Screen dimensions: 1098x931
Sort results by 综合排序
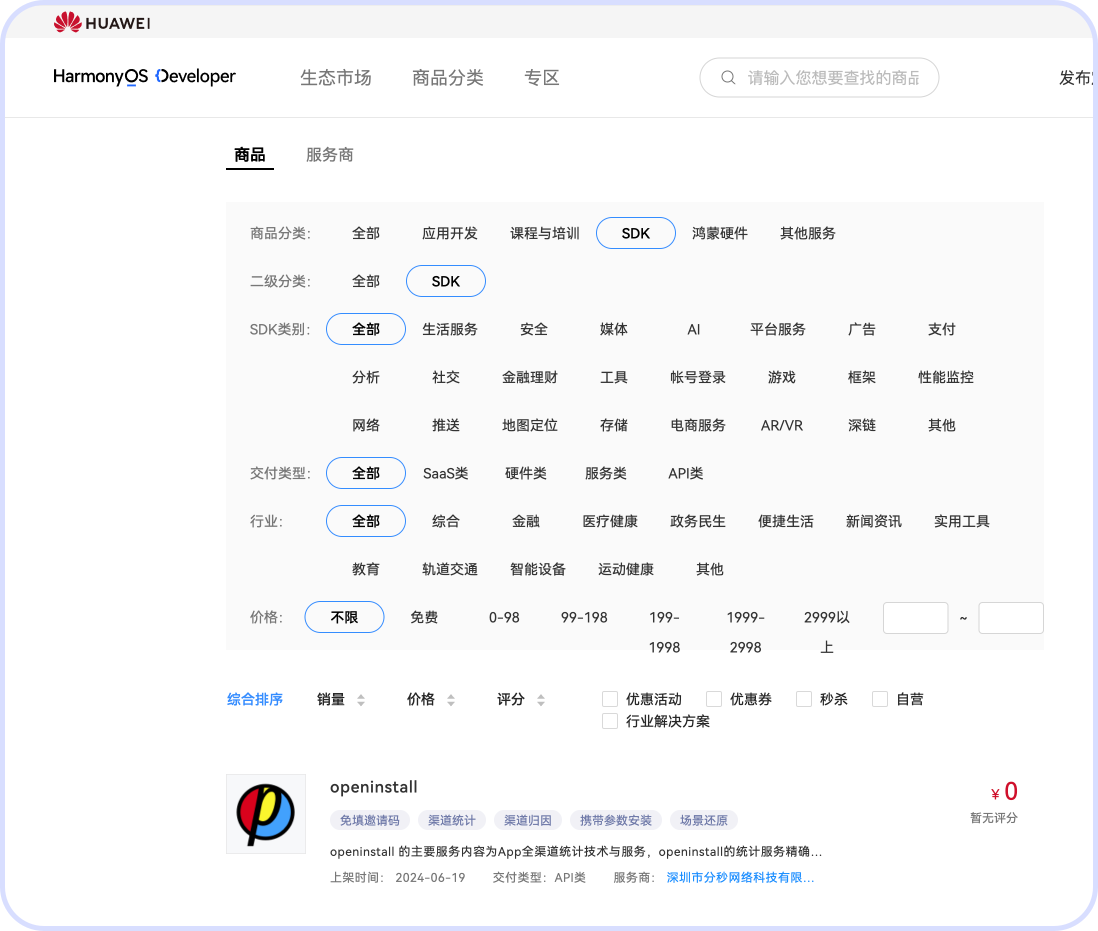tap(255, 699)
